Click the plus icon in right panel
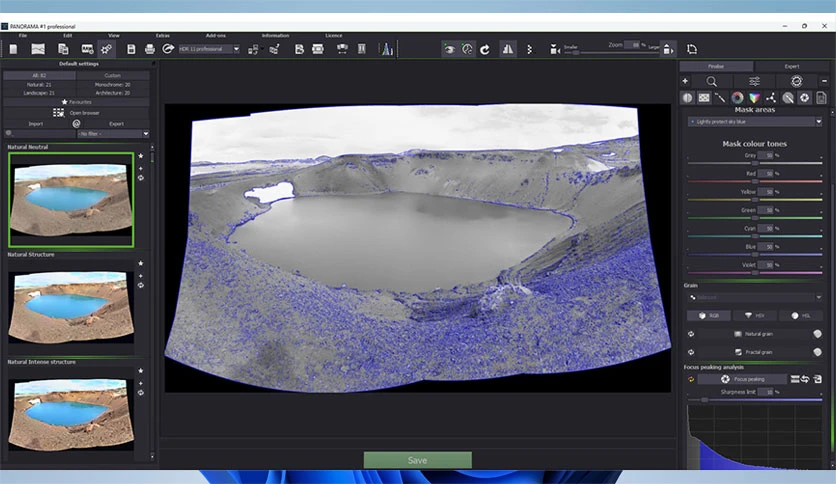Image resolution: width=836 pixels, height=484 pixels. click(685, 81)
